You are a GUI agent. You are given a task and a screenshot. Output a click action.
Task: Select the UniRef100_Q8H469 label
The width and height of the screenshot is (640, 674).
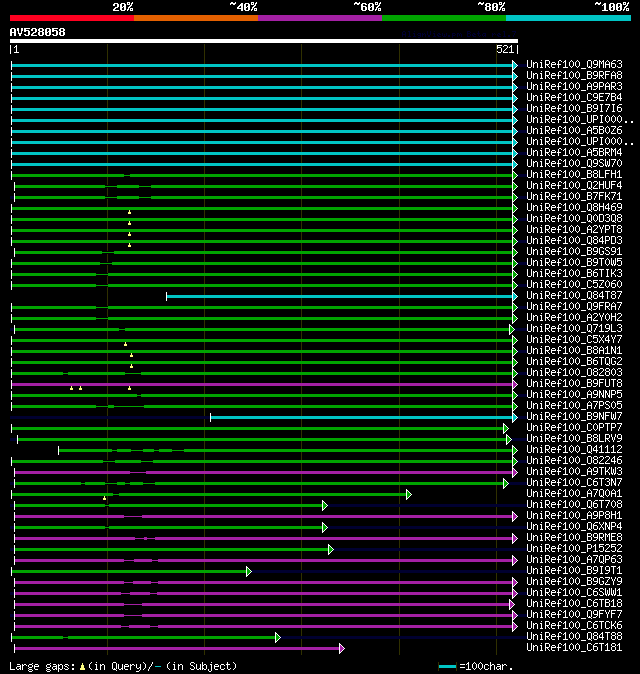tap(574, 208)
